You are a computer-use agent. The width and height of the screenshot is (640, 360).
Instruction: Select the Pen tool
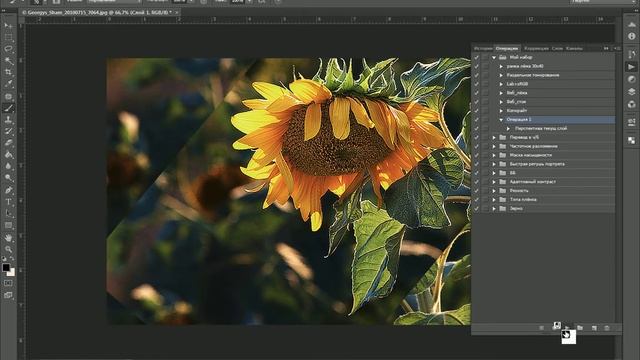click(x=8, y=190)
